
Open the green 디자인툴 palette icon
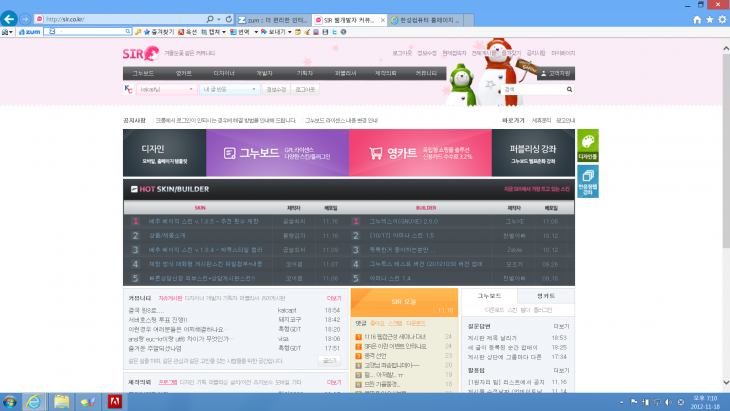[588, 145]
